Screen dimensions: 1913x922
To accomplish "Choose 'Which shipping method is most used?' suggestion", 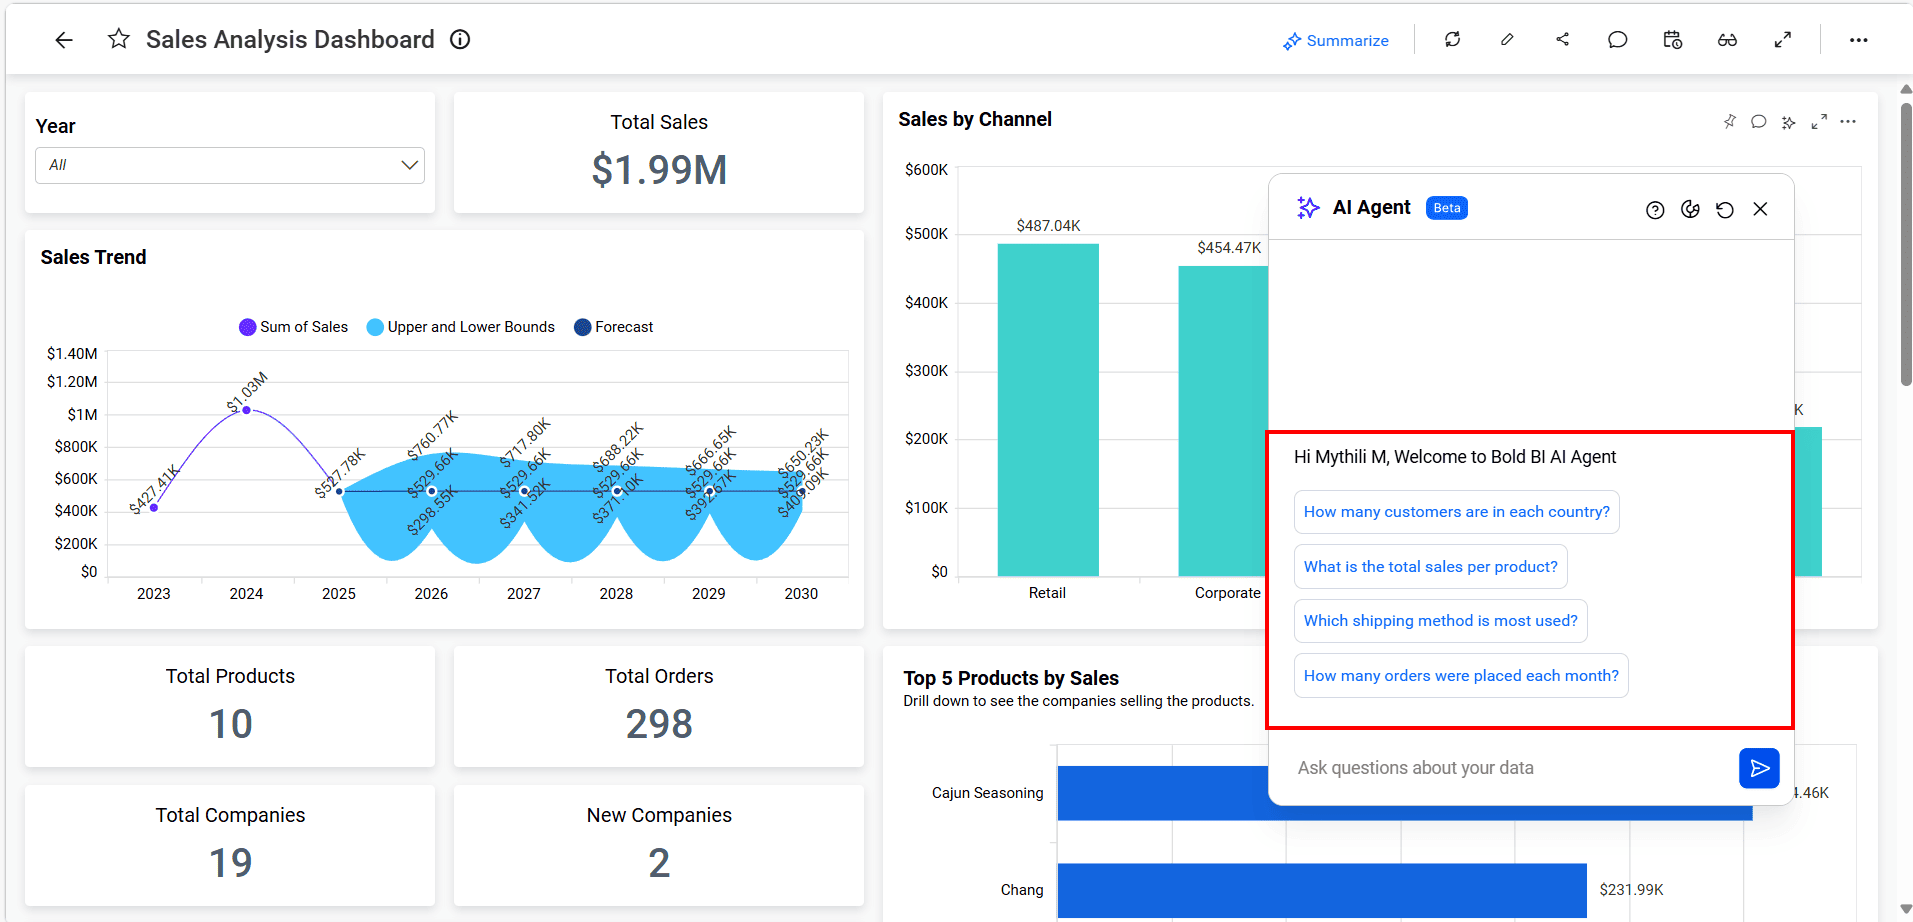I will pyautogui.click(x=1440, y=621).
